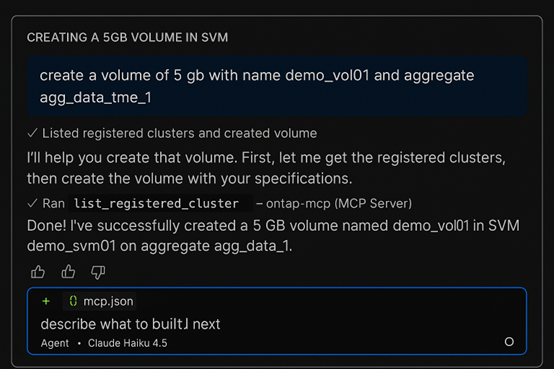Click the leftmost thumbs-up feedback icon
Viewport: 554px width, 369px height.
click(38, 272)
